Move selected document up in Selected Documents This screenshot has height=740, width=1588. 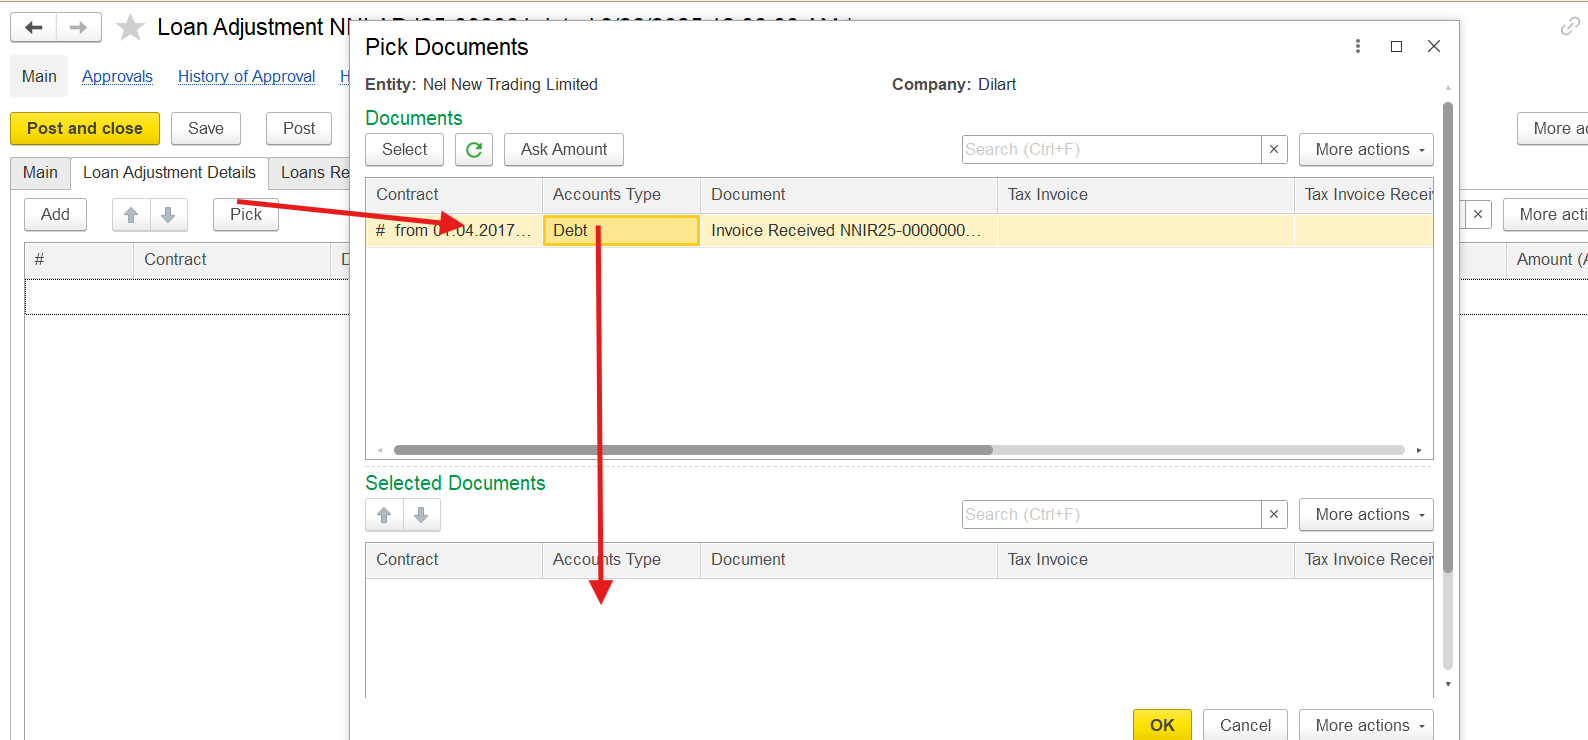click(384, 515)
